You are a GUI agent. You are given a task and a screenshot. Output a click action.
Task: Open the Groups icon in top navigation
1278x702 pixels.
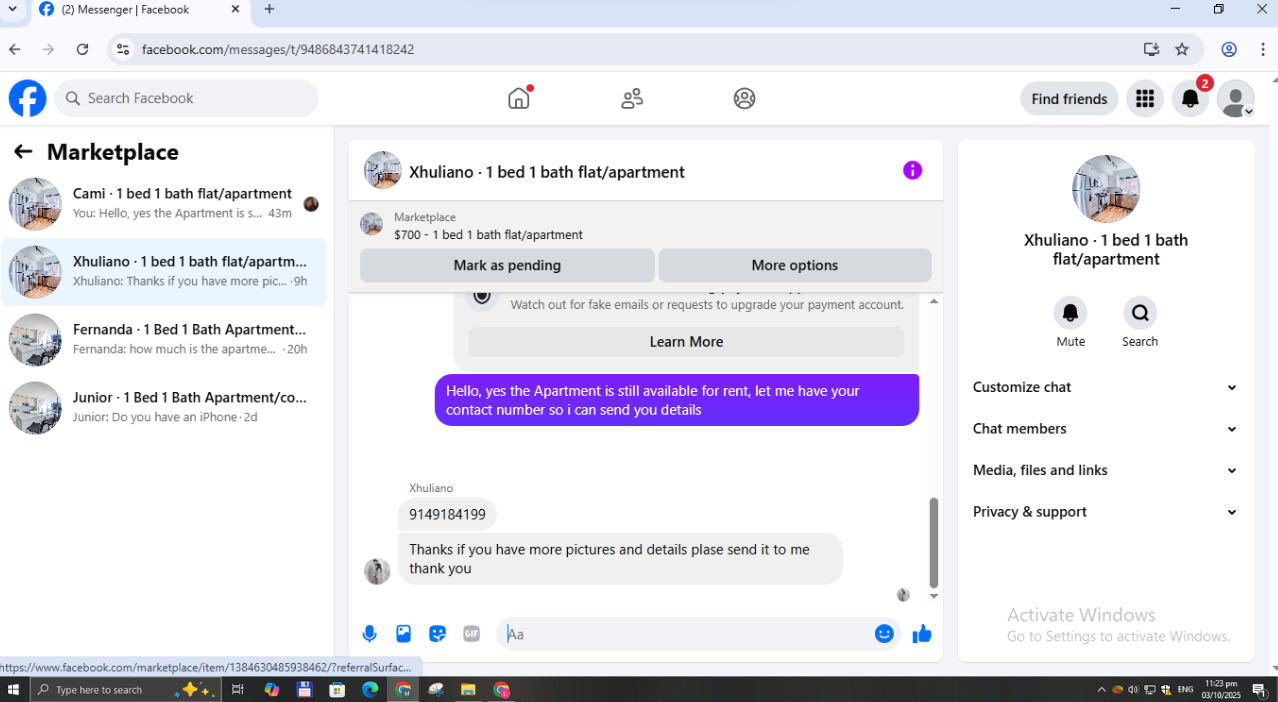(744, 98)
